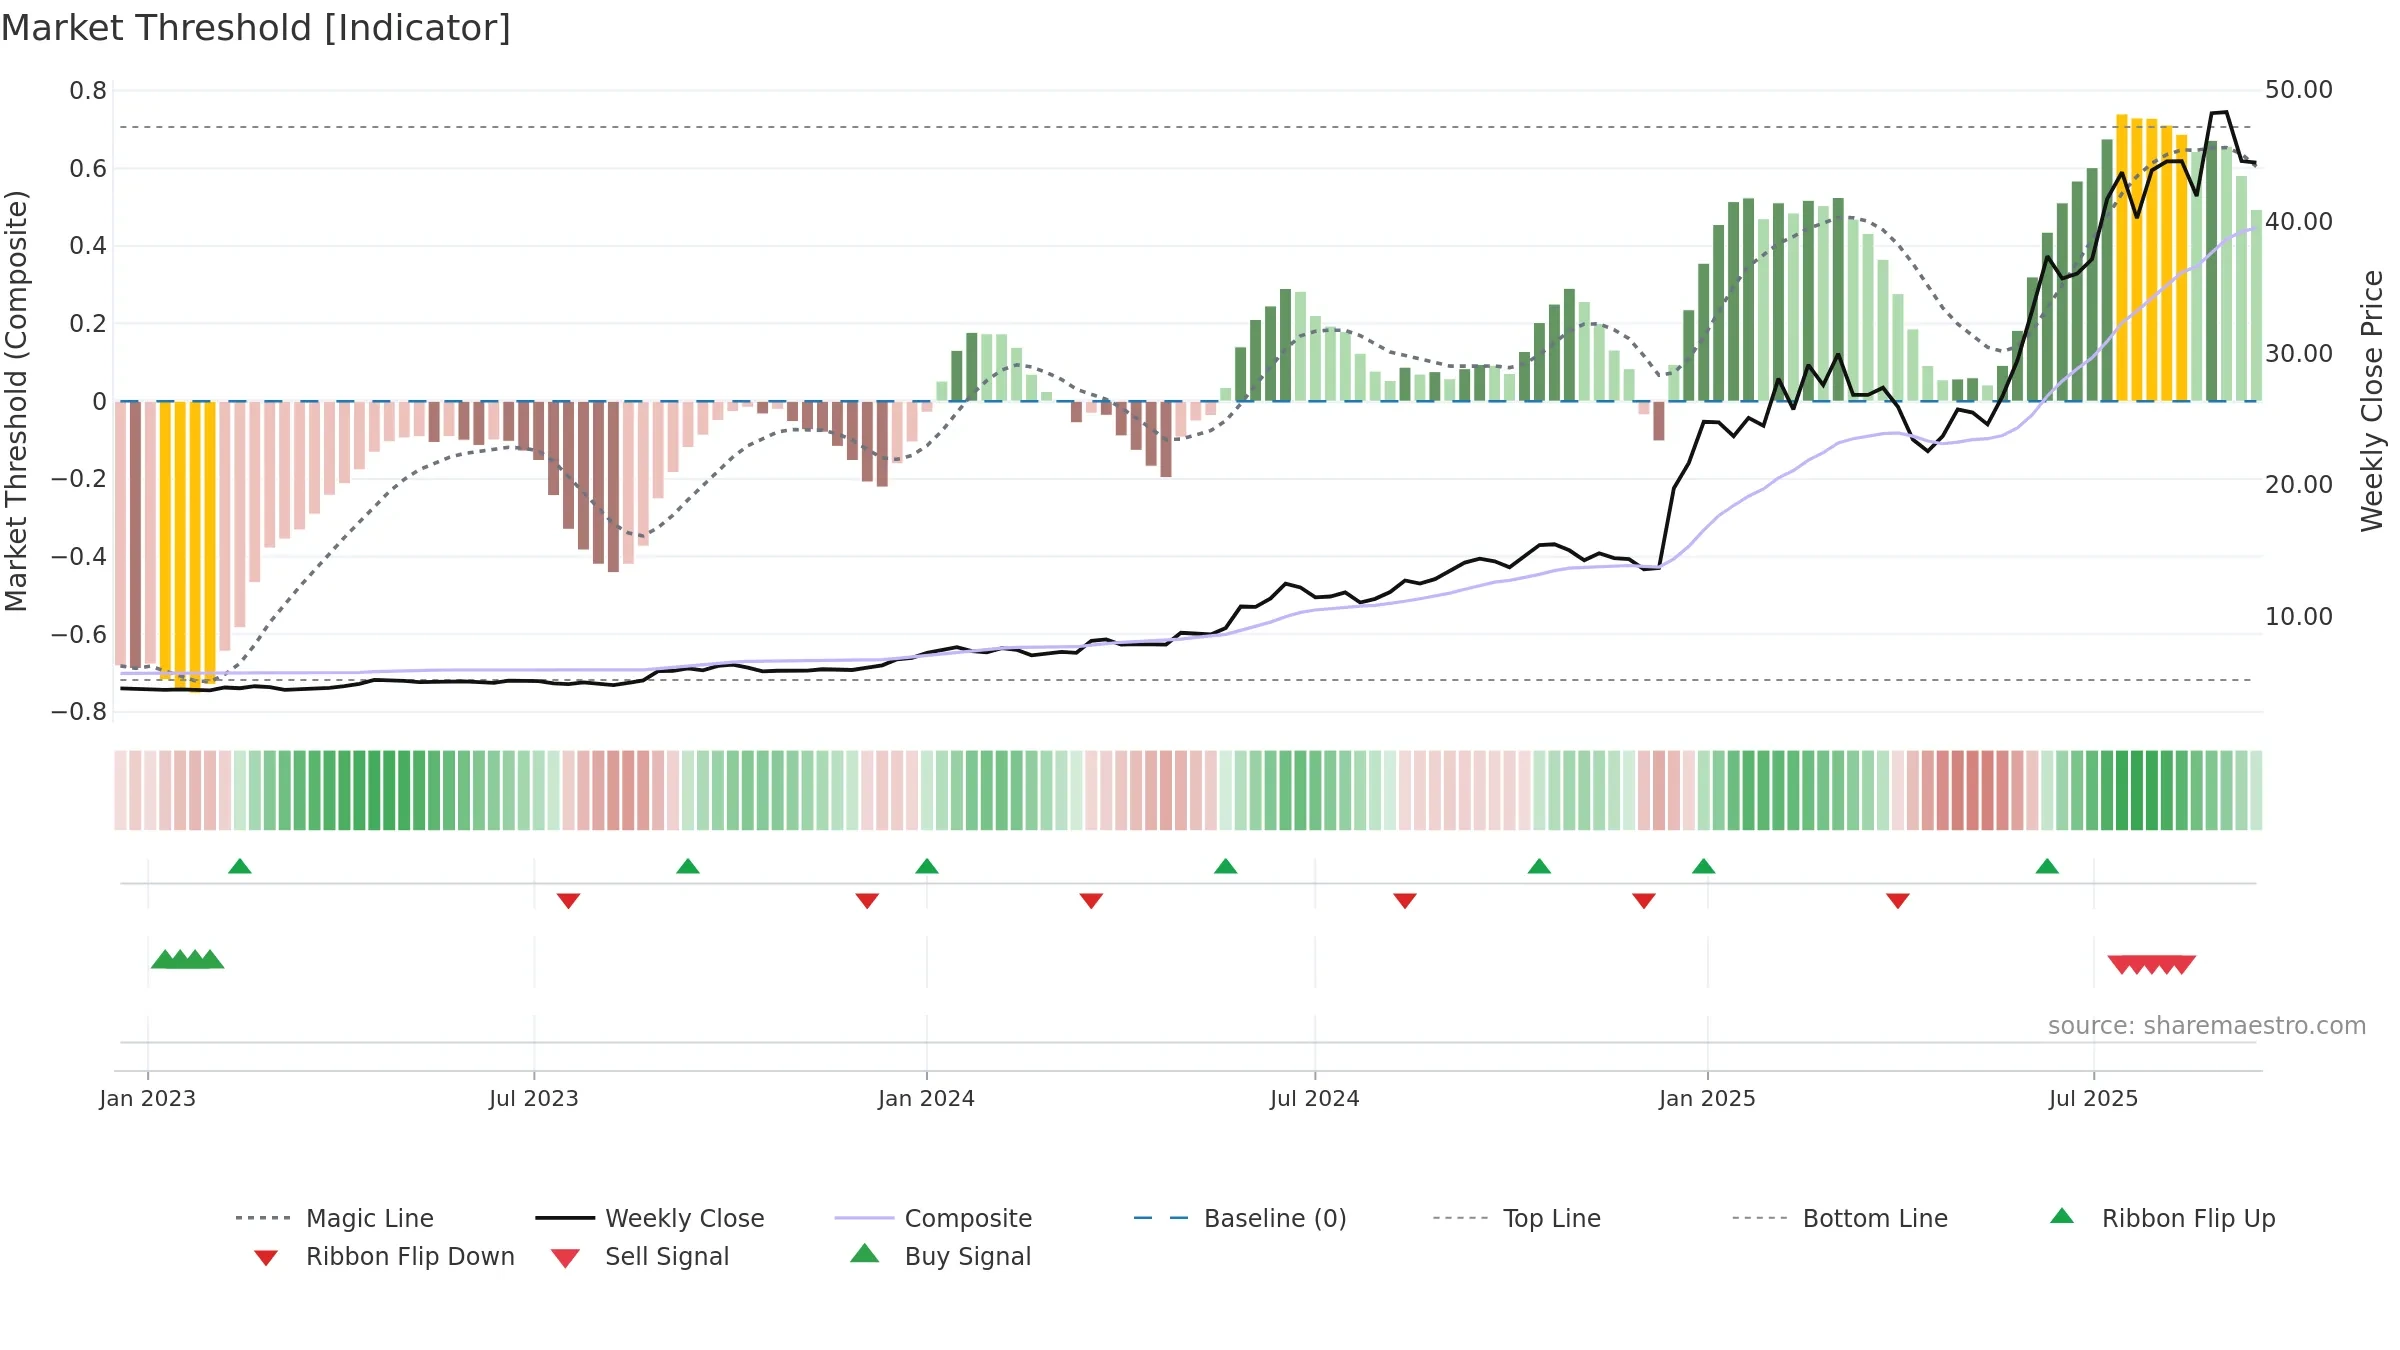Click the ribbon flip down marker in March 2024

coord(1091,901)
